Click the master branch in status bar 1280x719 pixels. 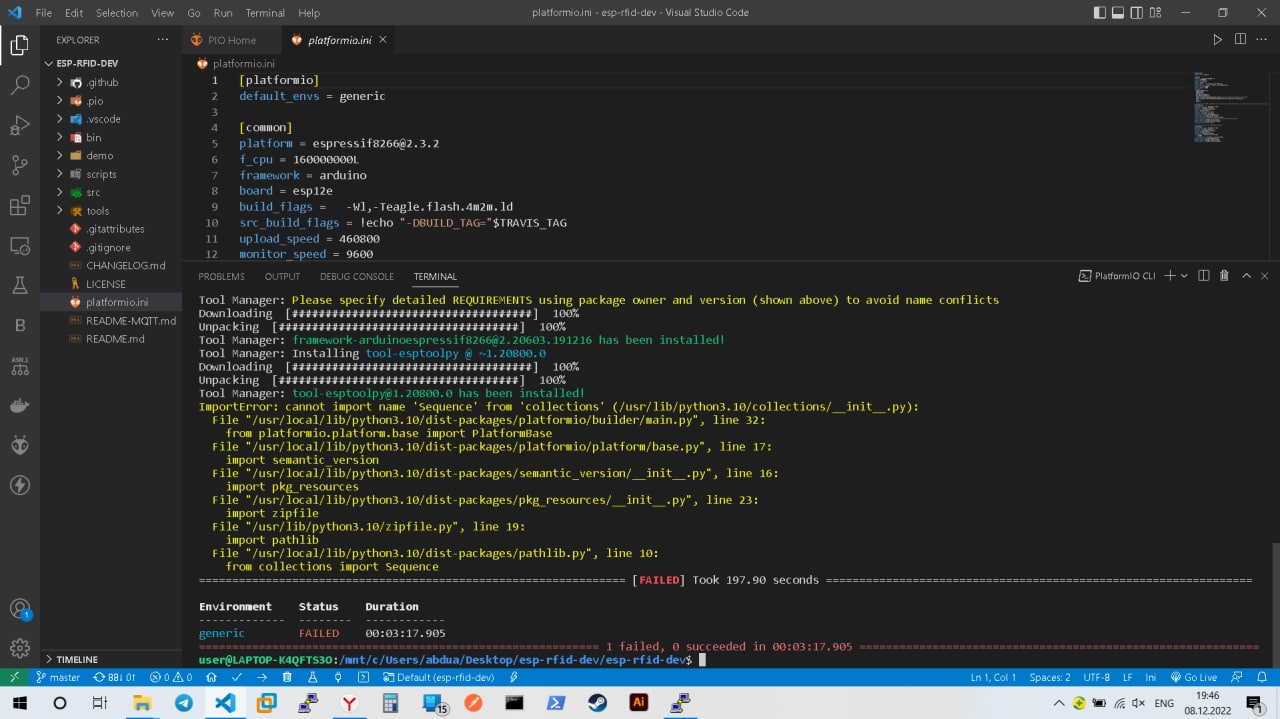click(x=58, y=677)
